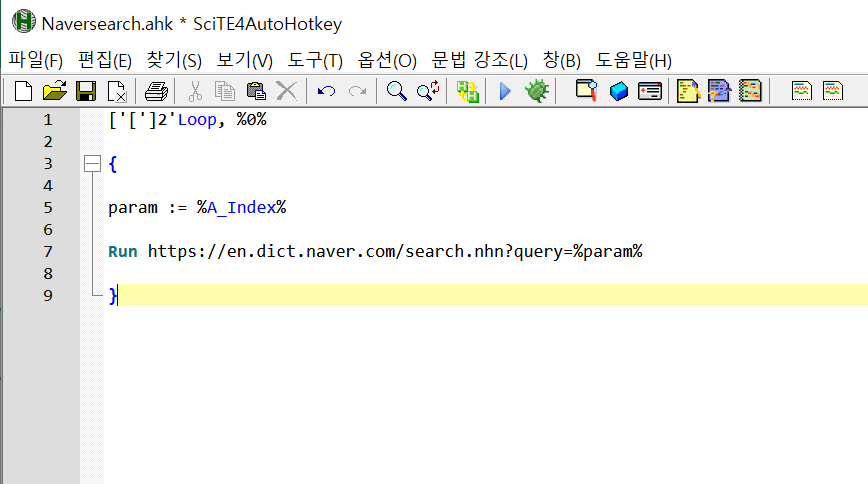This screenshot has width=868, height=484.
Task: Click the closing brace on line 9
Action: [113, 295]
